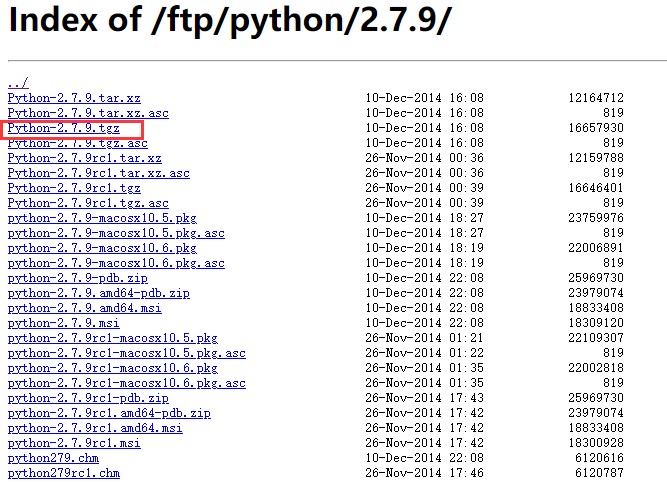This screenshot has height=482, width=667.
Task: Select file size 22006891
Action: point(596,248)
